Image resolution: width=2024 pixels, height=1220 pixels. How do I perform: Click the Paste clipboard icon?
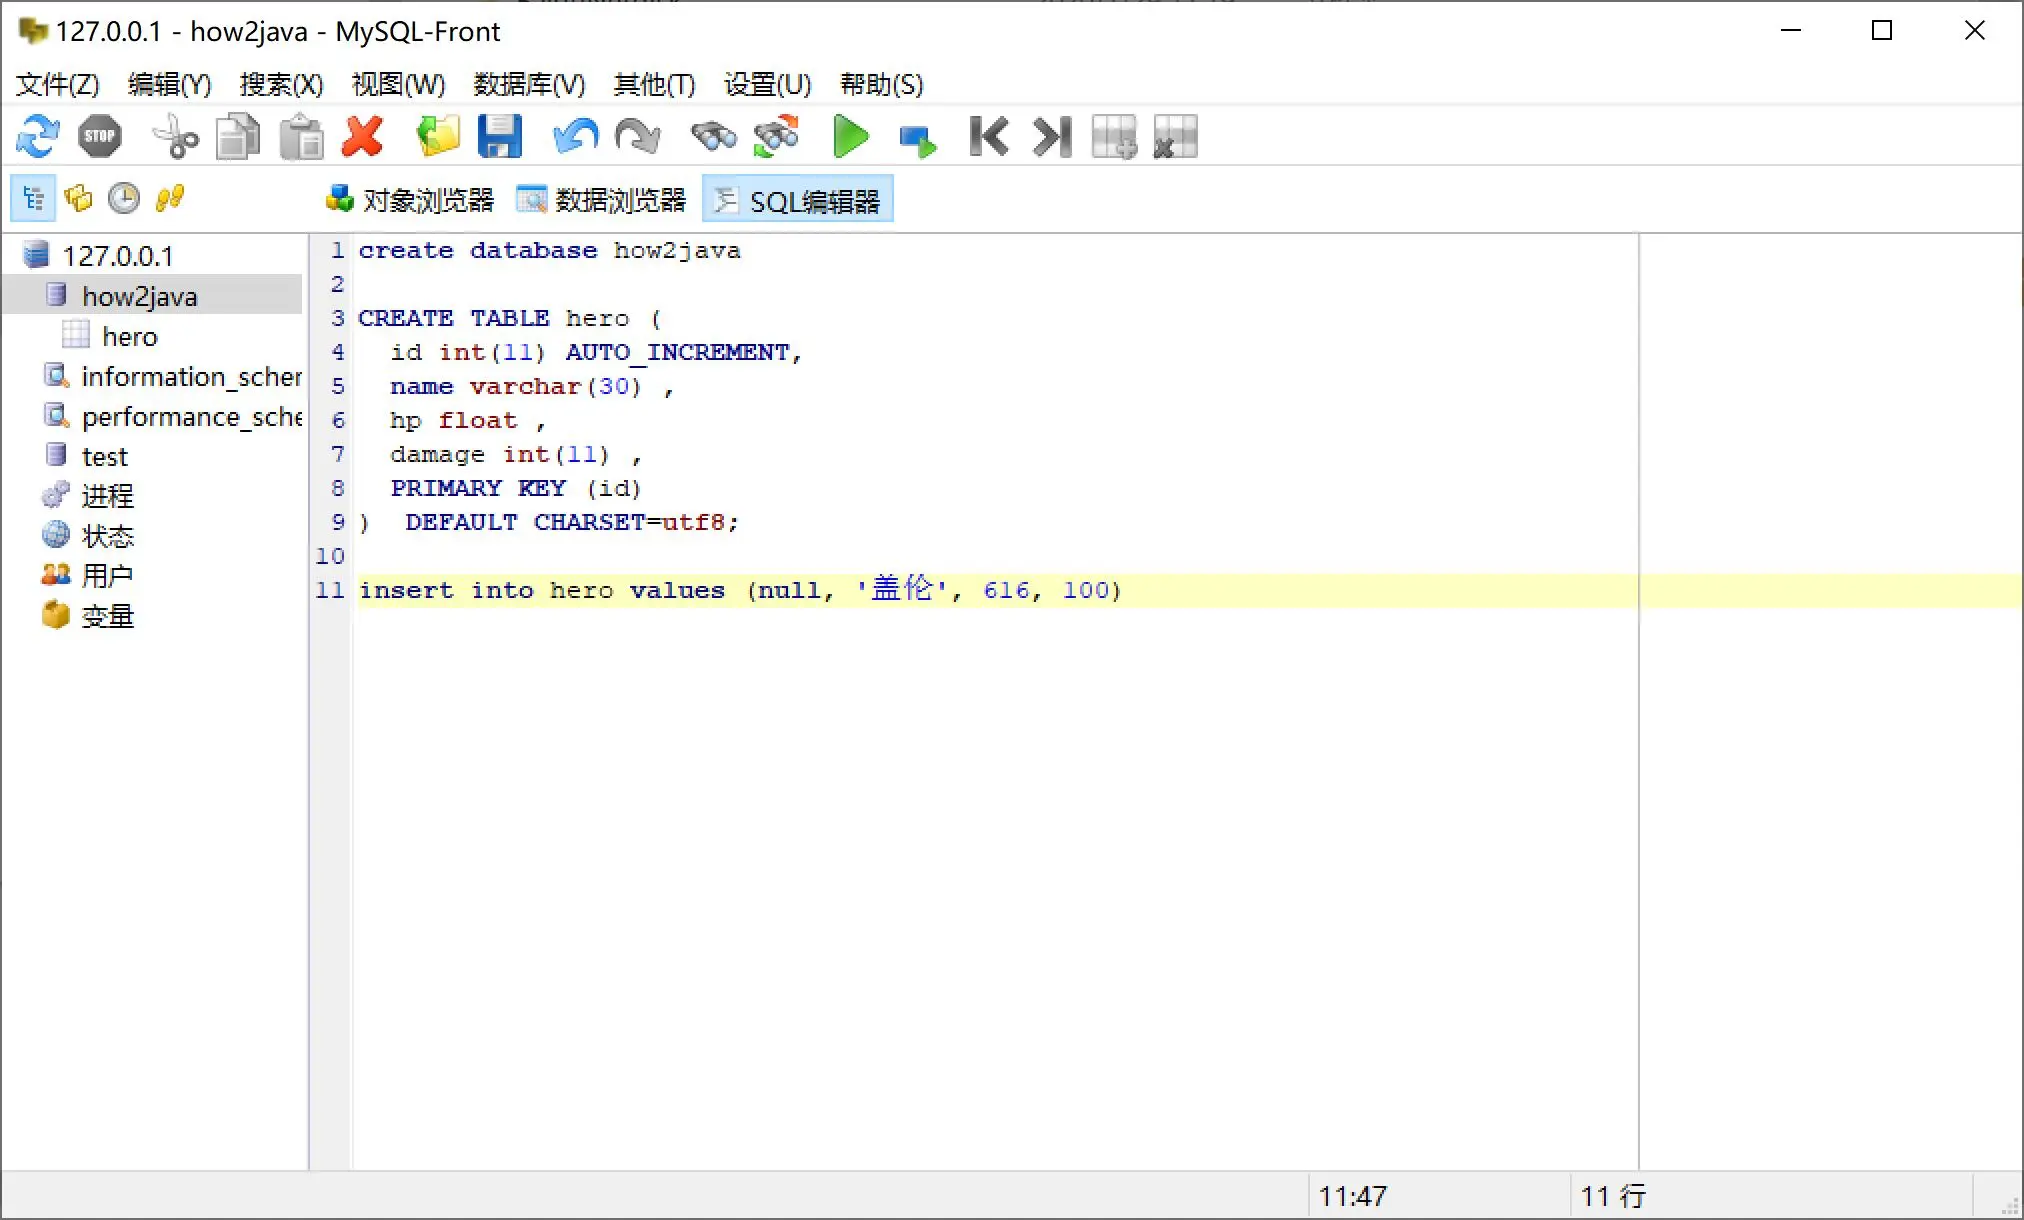click(300, 136)
